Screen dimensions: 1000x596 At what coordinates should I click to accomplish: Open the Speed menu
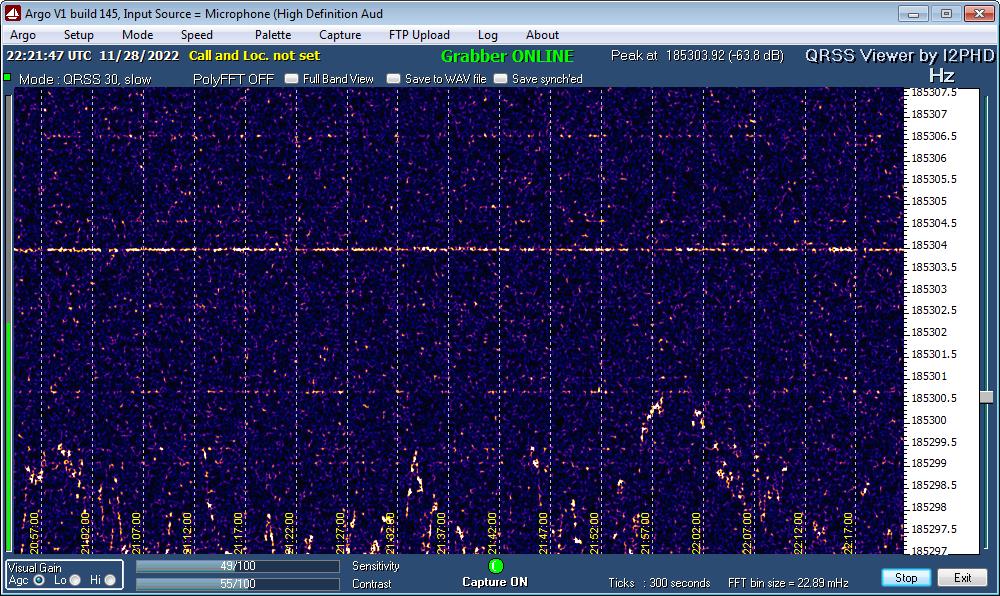point(196,35)
